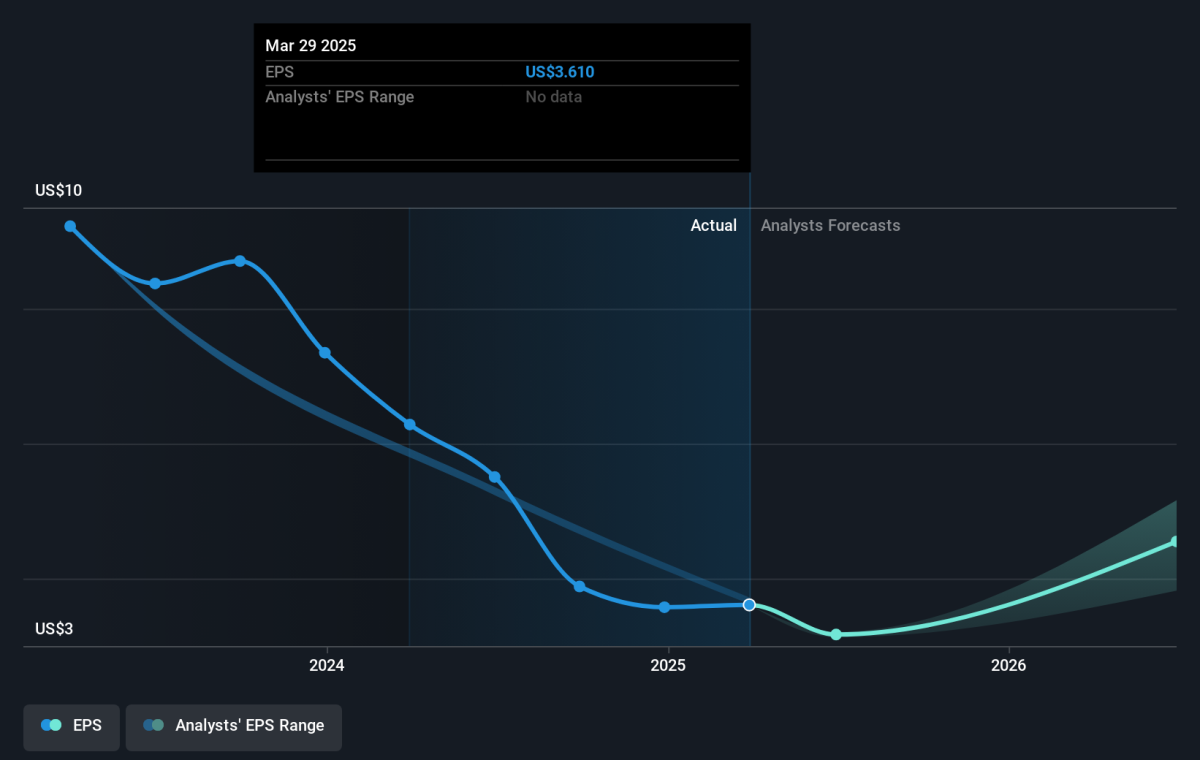Click the US$10 y-axis label
The width and height of the screenshot is (1200, 760).
[x=59, y=191]
